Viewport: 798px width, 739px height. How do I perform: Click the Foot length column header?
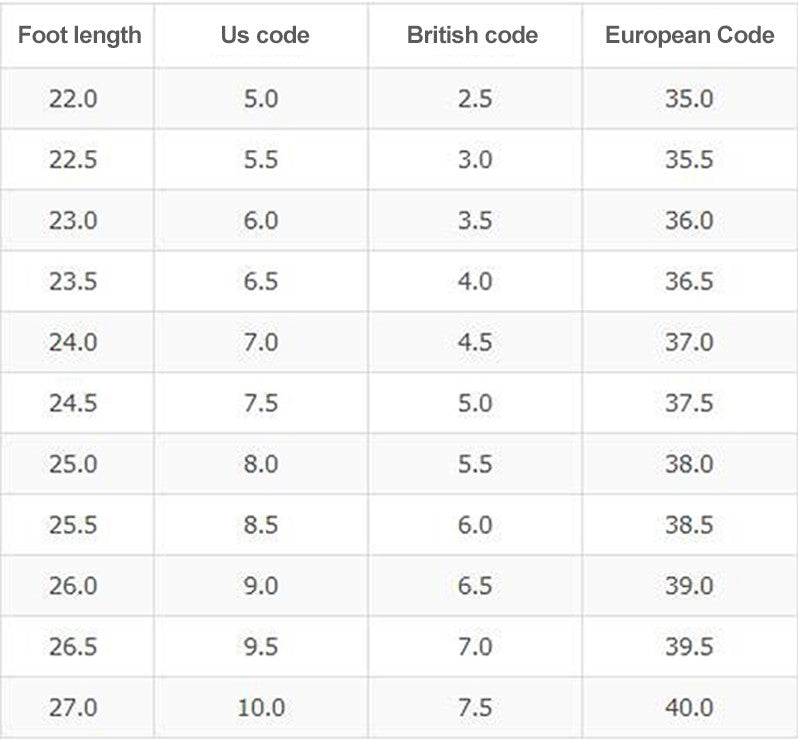point(78,36)
